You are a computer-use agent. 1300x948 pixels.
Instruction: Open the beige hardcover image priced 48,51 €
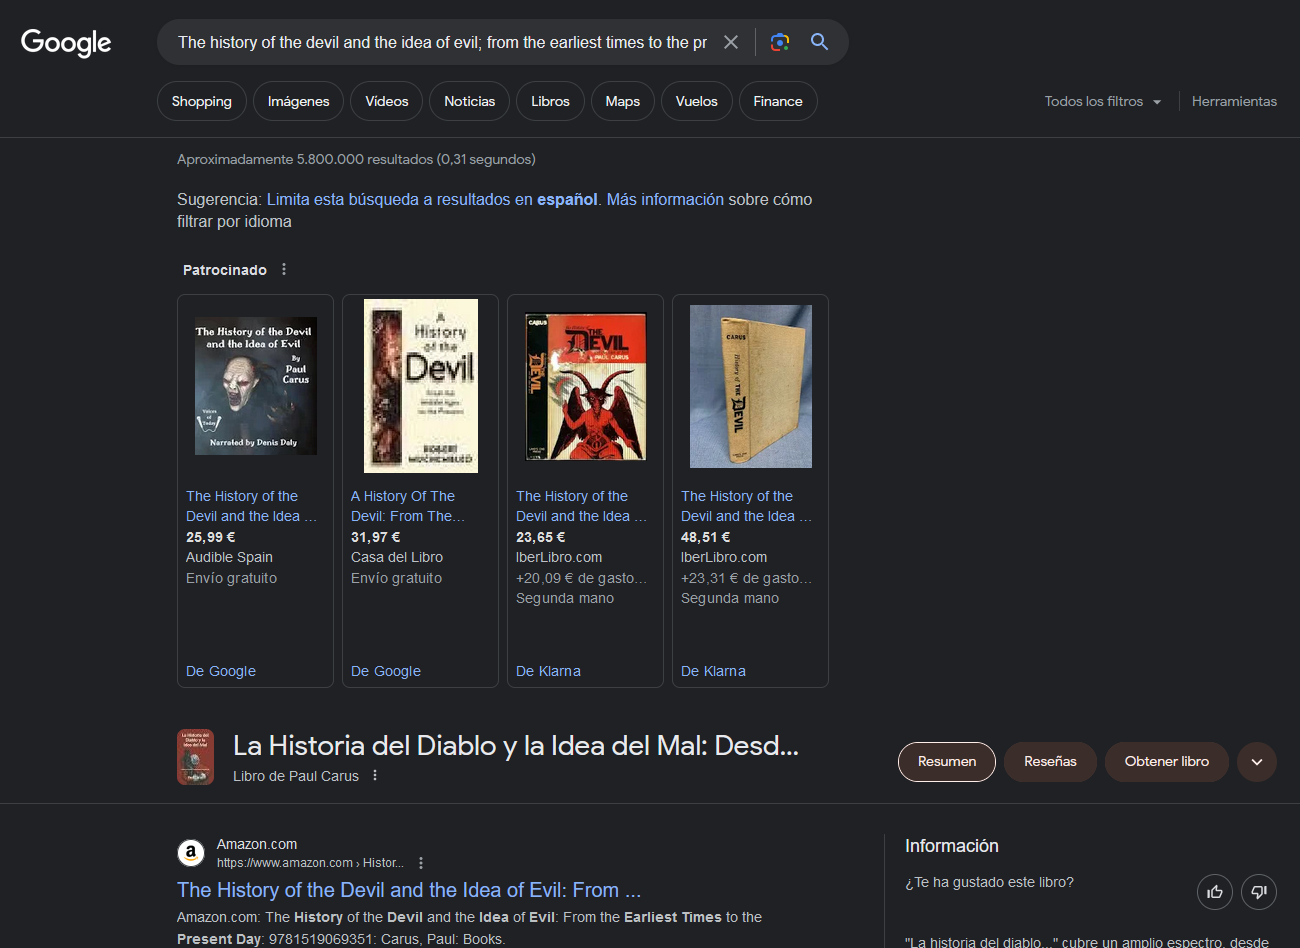pyautogui.click(x=751, y=386)
